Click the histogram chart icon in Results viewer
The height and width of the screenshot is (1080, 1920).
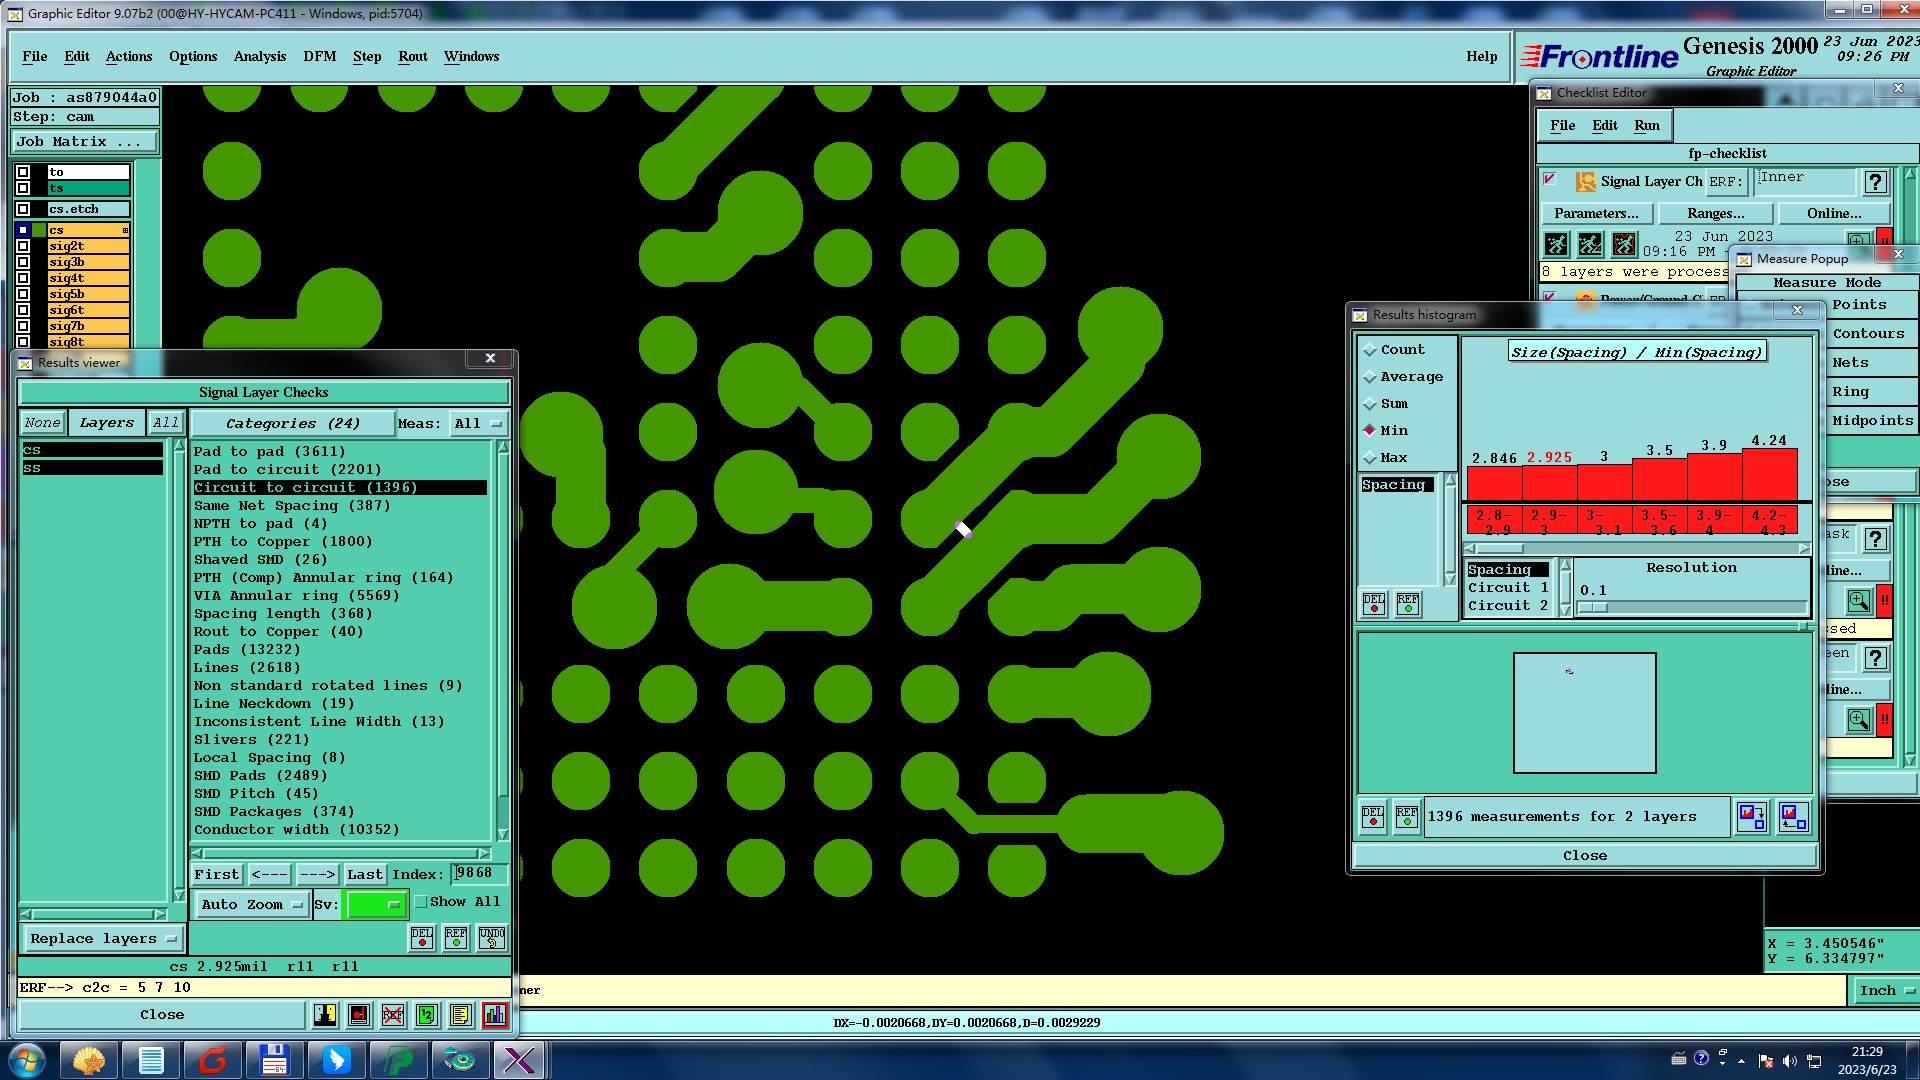click(x=494, y=1015)
